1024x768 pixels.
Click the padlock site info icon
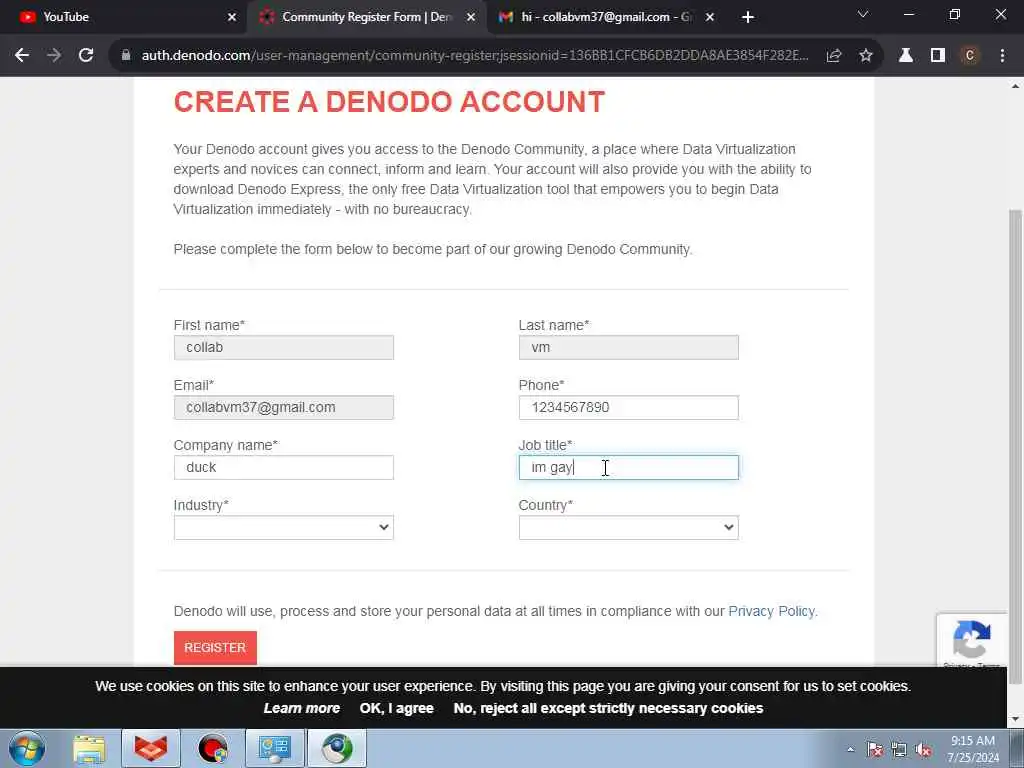126,56
